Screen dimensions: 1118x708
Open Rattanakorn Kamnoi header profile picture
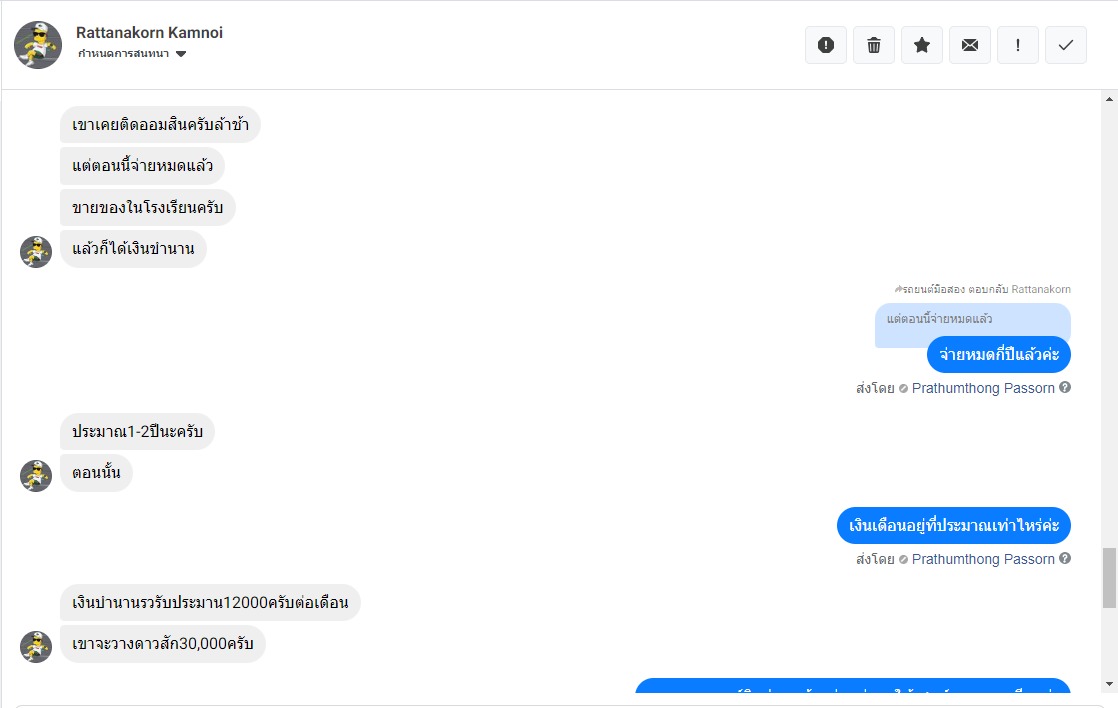pos(38,45)
